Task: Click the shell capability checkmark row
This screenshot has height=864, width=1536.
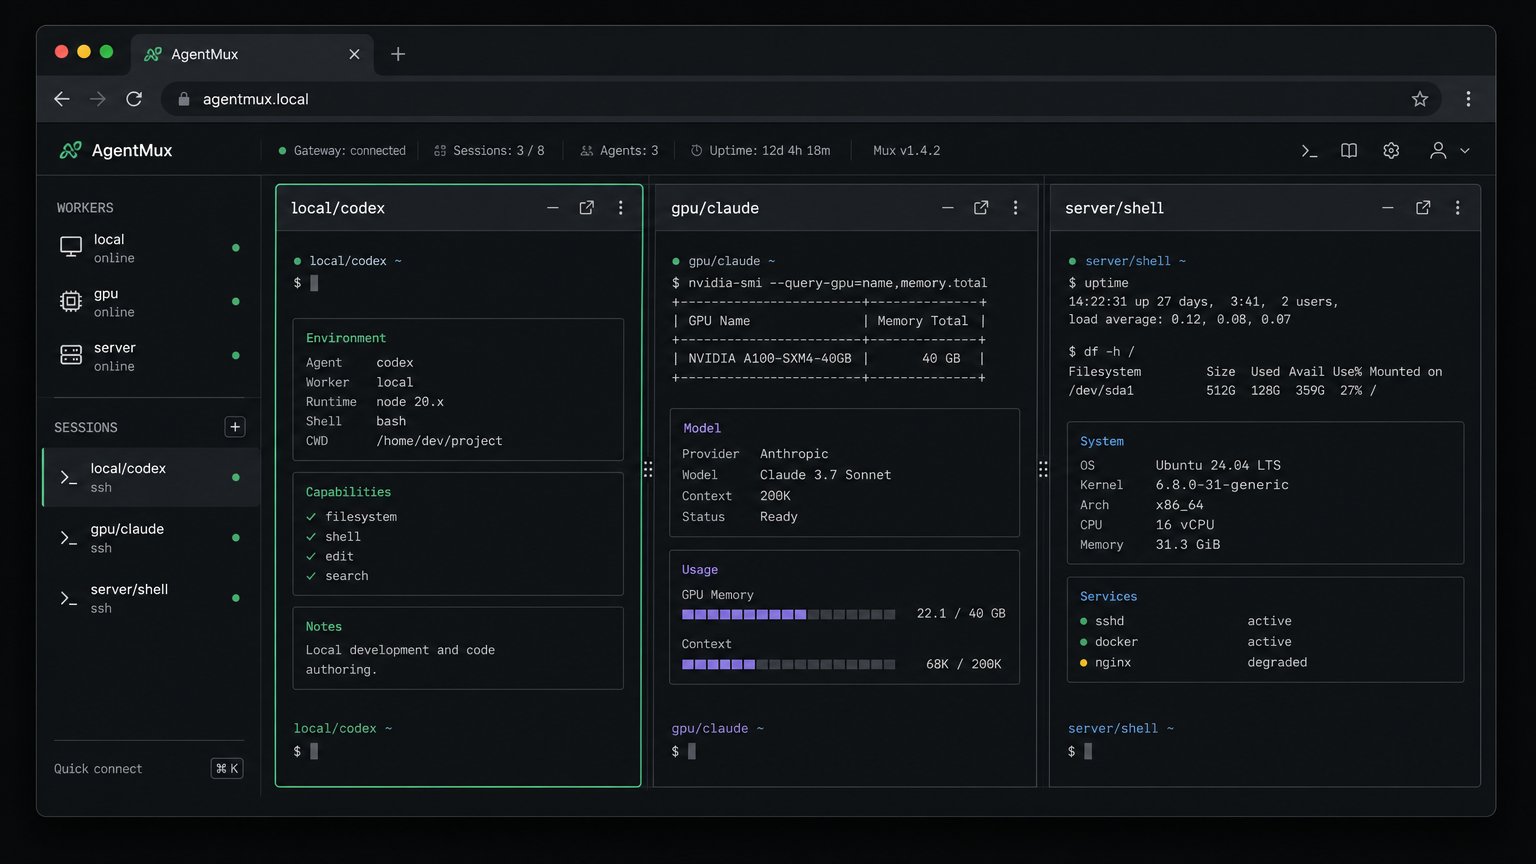Action: [x=333, y=537]
